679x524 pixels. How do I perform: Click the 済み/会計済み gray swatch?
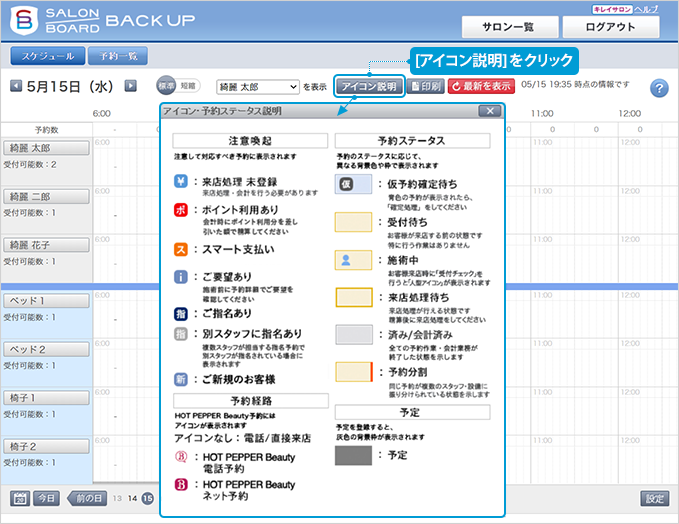[354, 335]
